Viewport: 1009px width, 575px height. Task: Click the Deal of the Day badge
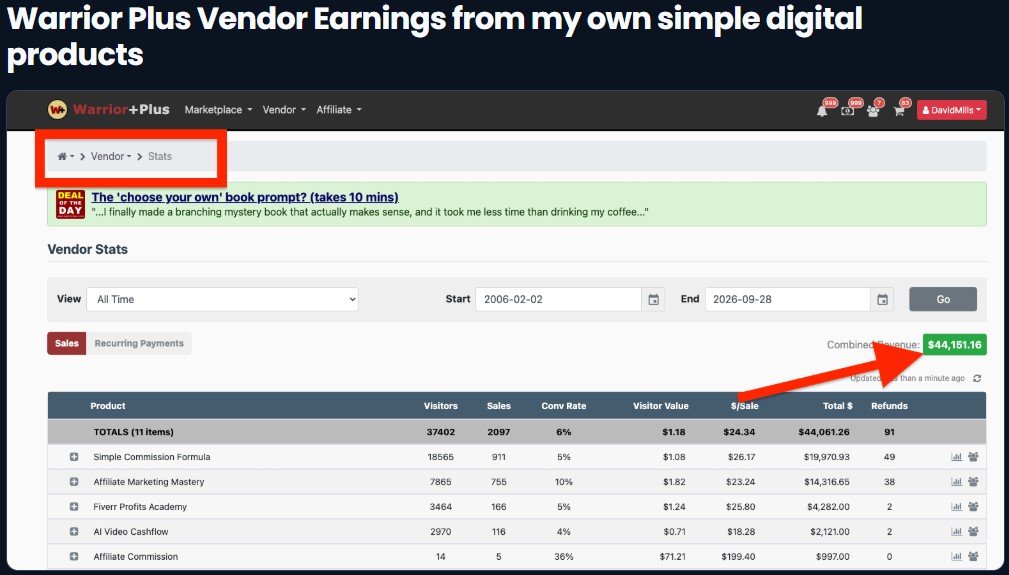click(70, 203)
